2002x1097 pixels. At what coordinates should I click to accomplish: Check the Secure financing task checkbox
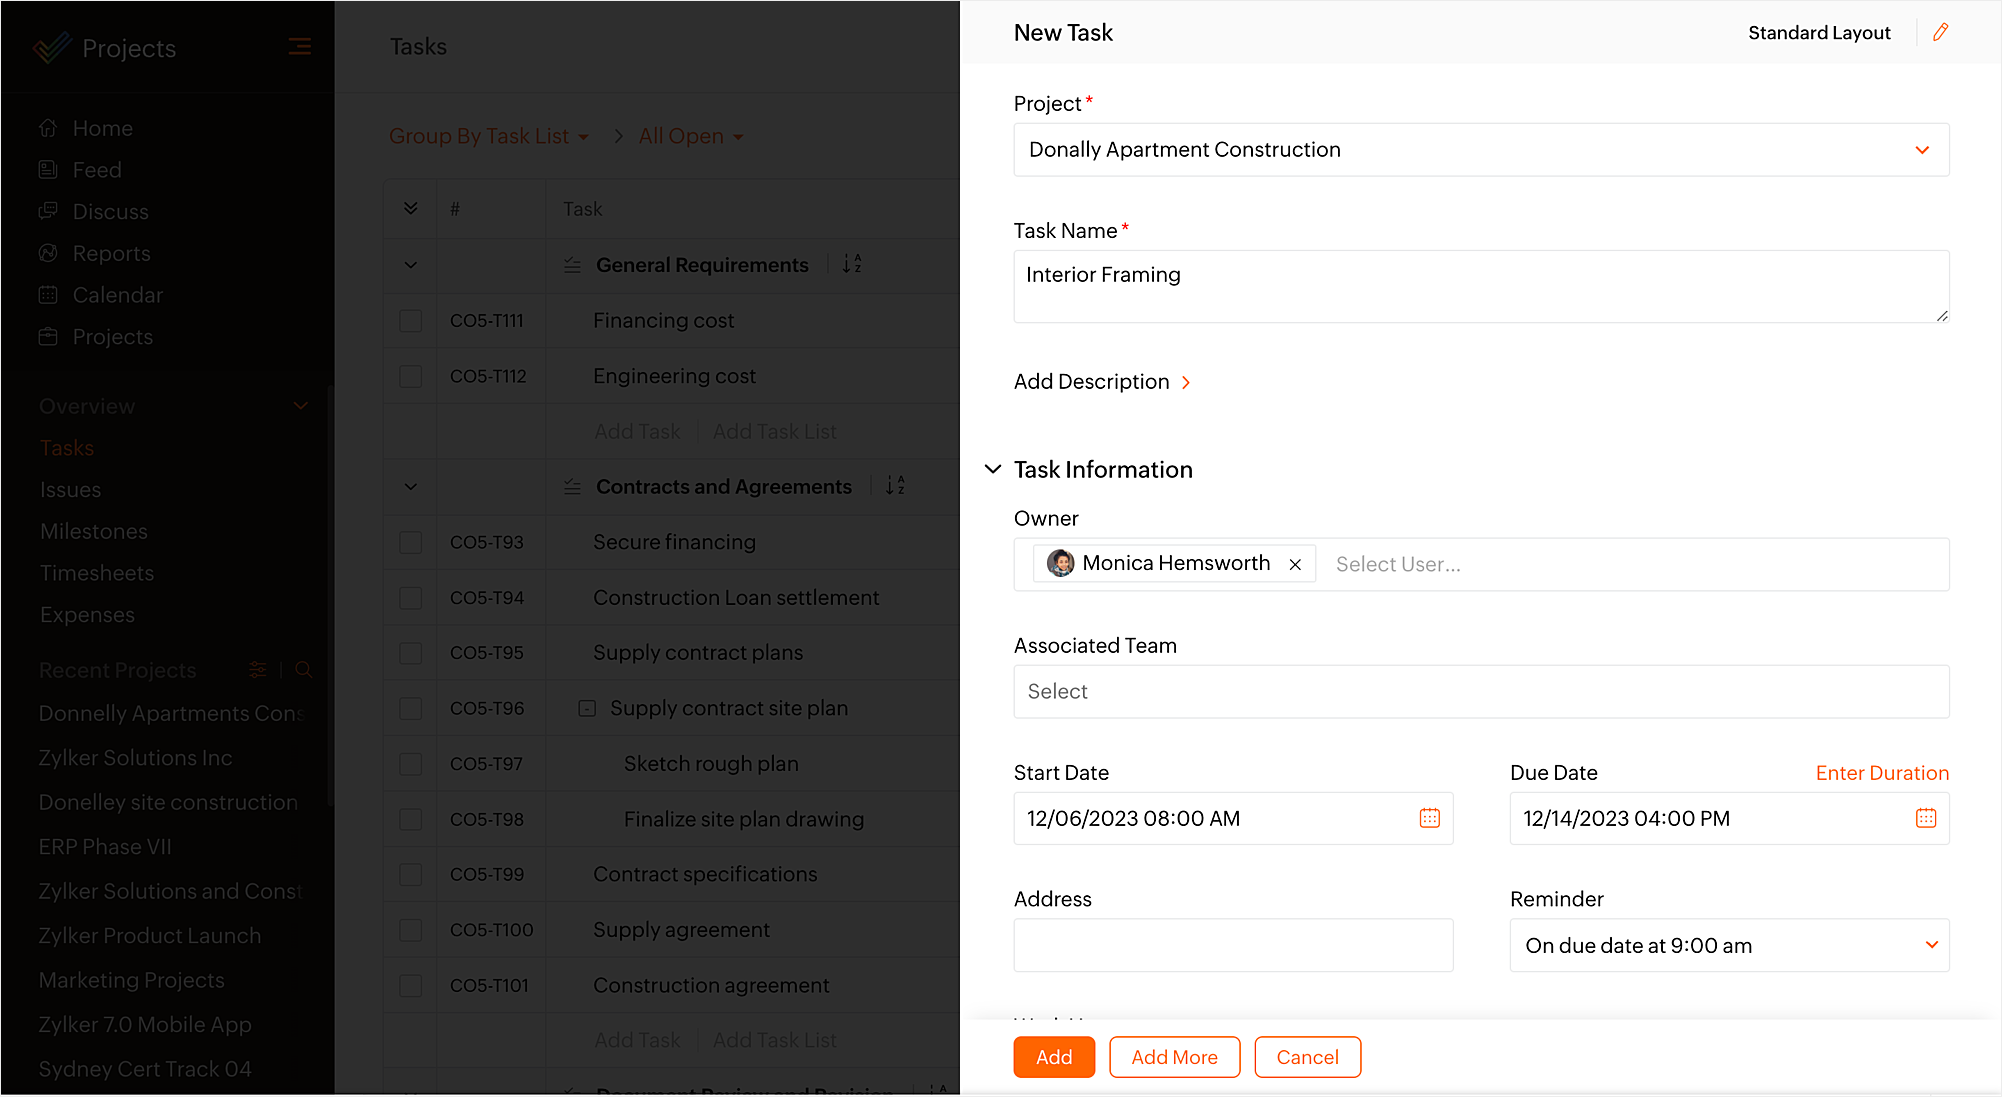pyautogui.click(x=410, y=542)
